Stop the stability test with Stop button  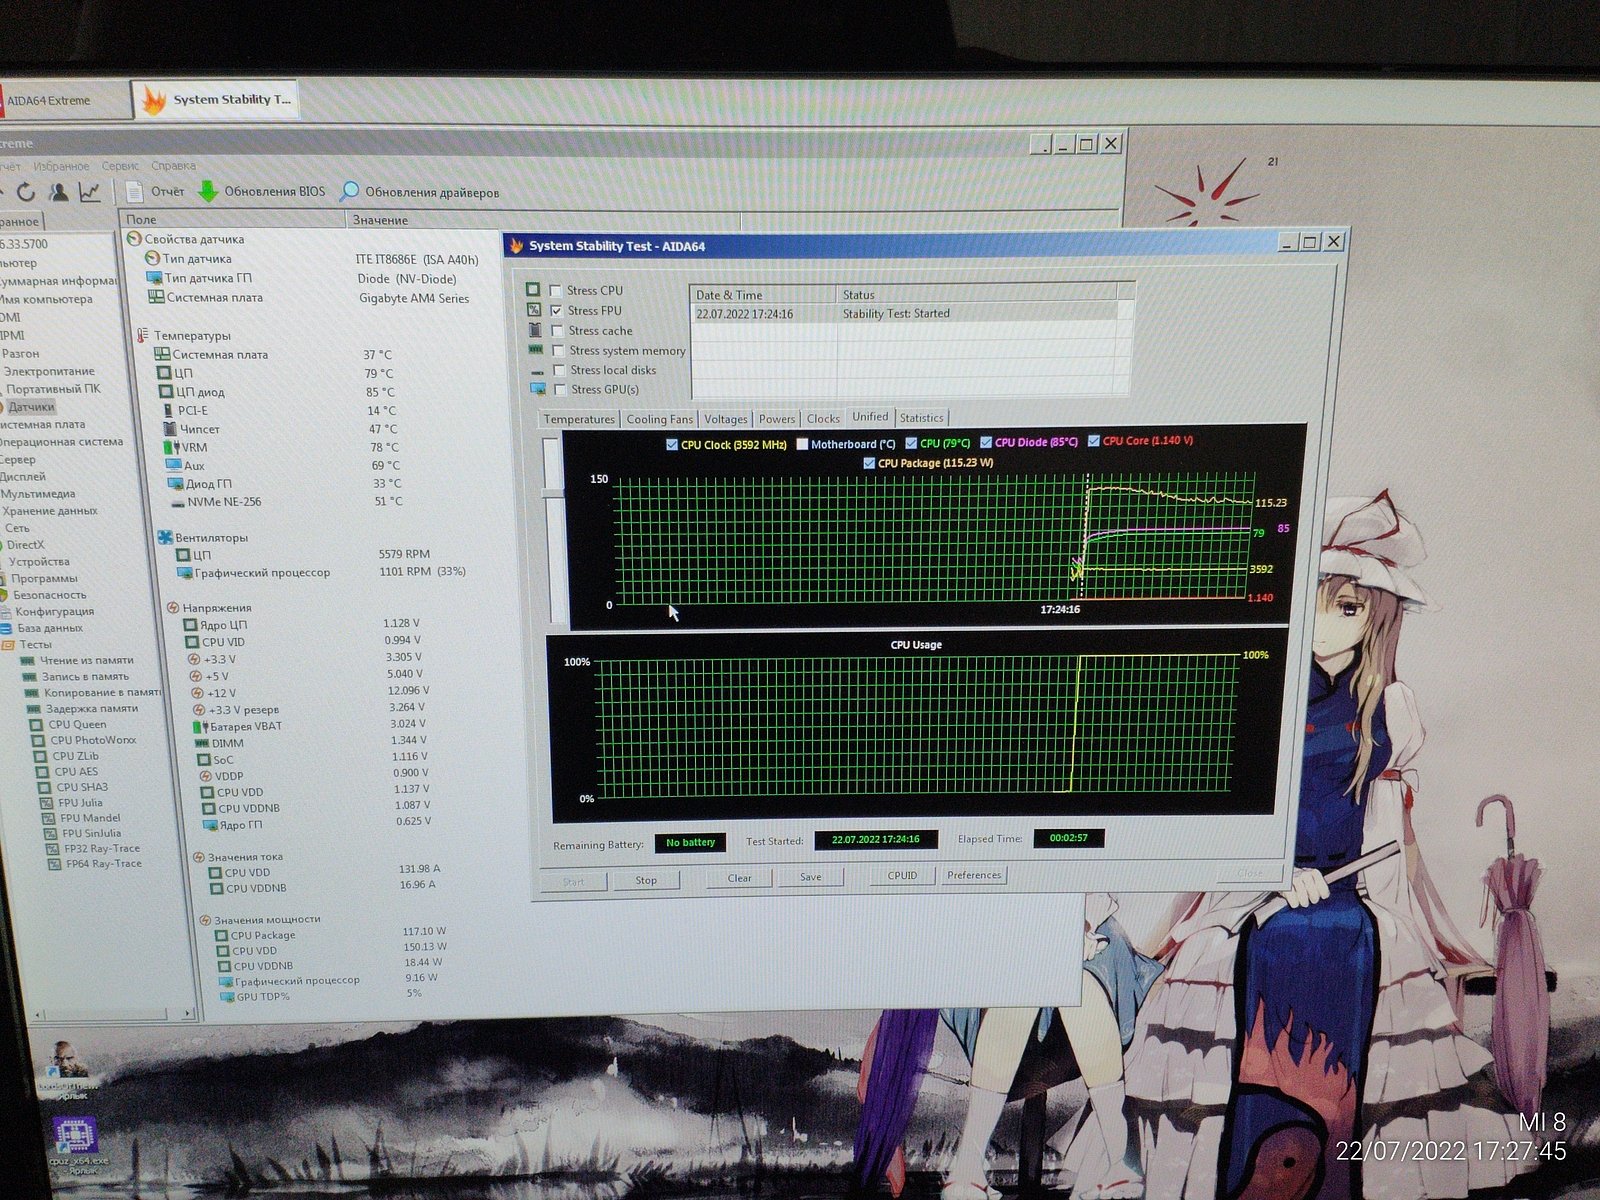point(646,880)
